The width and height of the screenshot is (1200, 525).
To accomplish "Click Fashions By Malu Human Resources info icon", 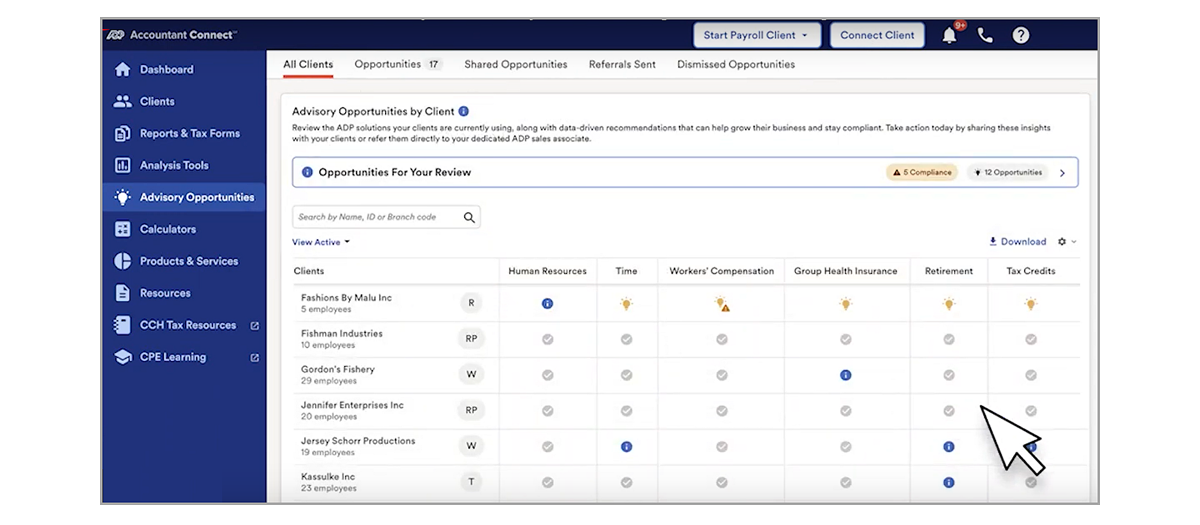I will point(547,303).
